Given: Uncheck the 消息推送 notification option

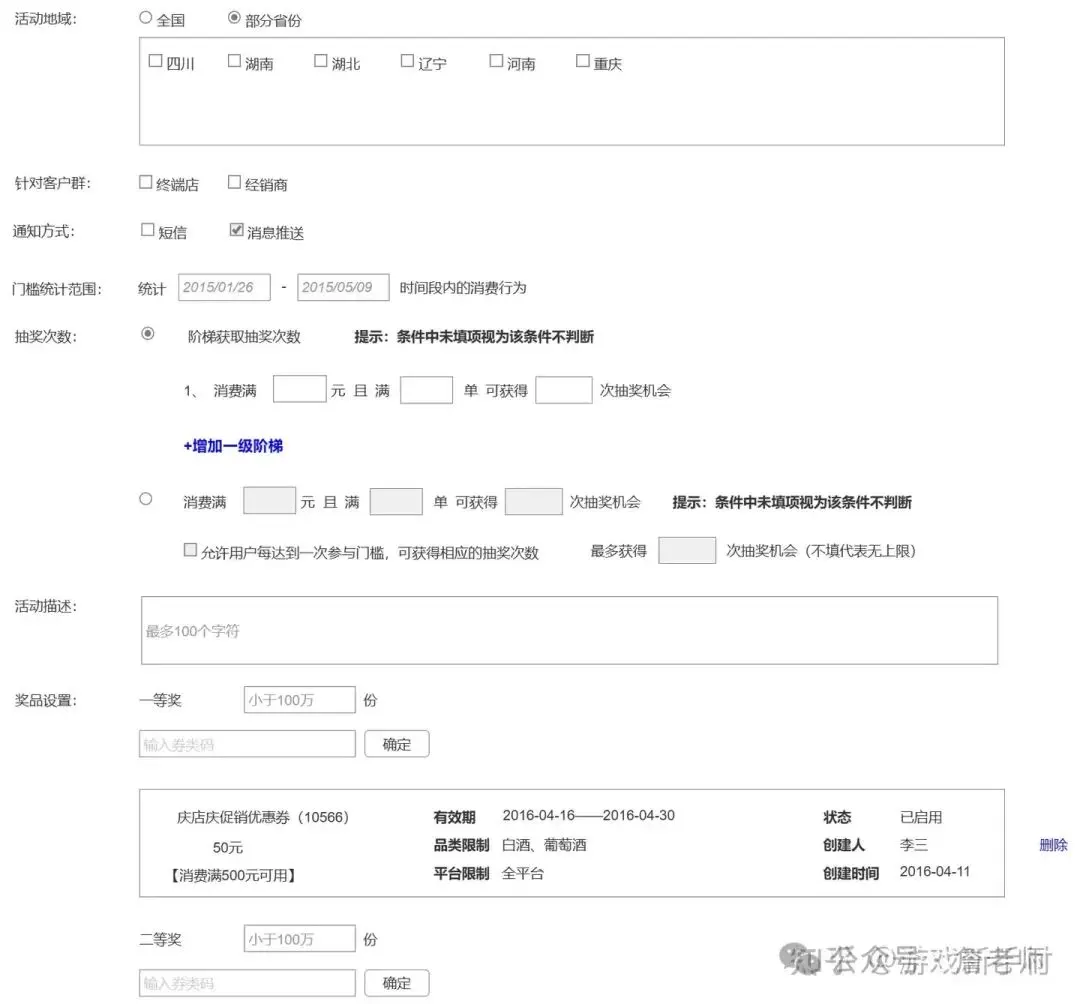Looking at the screenshot, I should 235,229.
